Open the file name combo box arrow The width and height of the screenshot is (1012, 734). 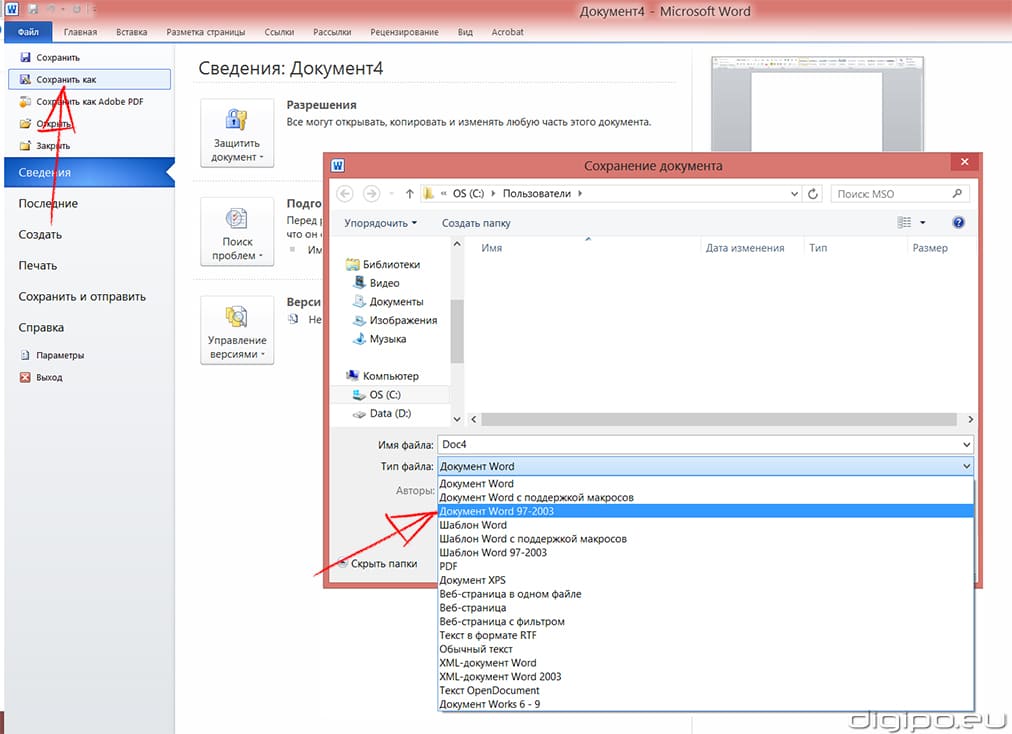966,445
